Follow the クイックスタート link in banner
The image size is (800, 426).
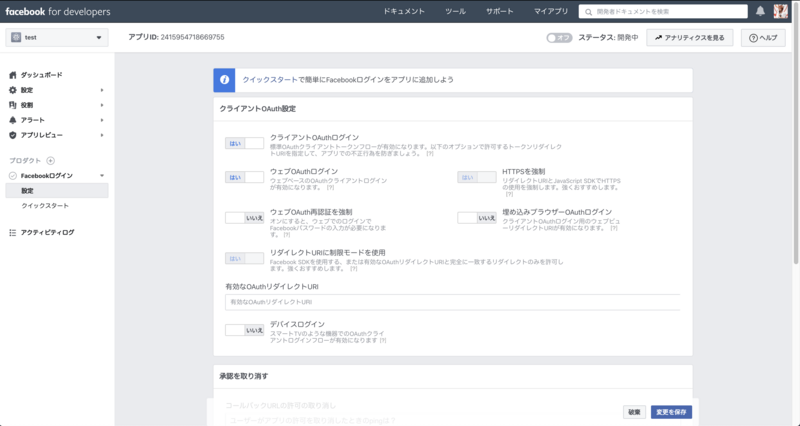click(269, 80)
